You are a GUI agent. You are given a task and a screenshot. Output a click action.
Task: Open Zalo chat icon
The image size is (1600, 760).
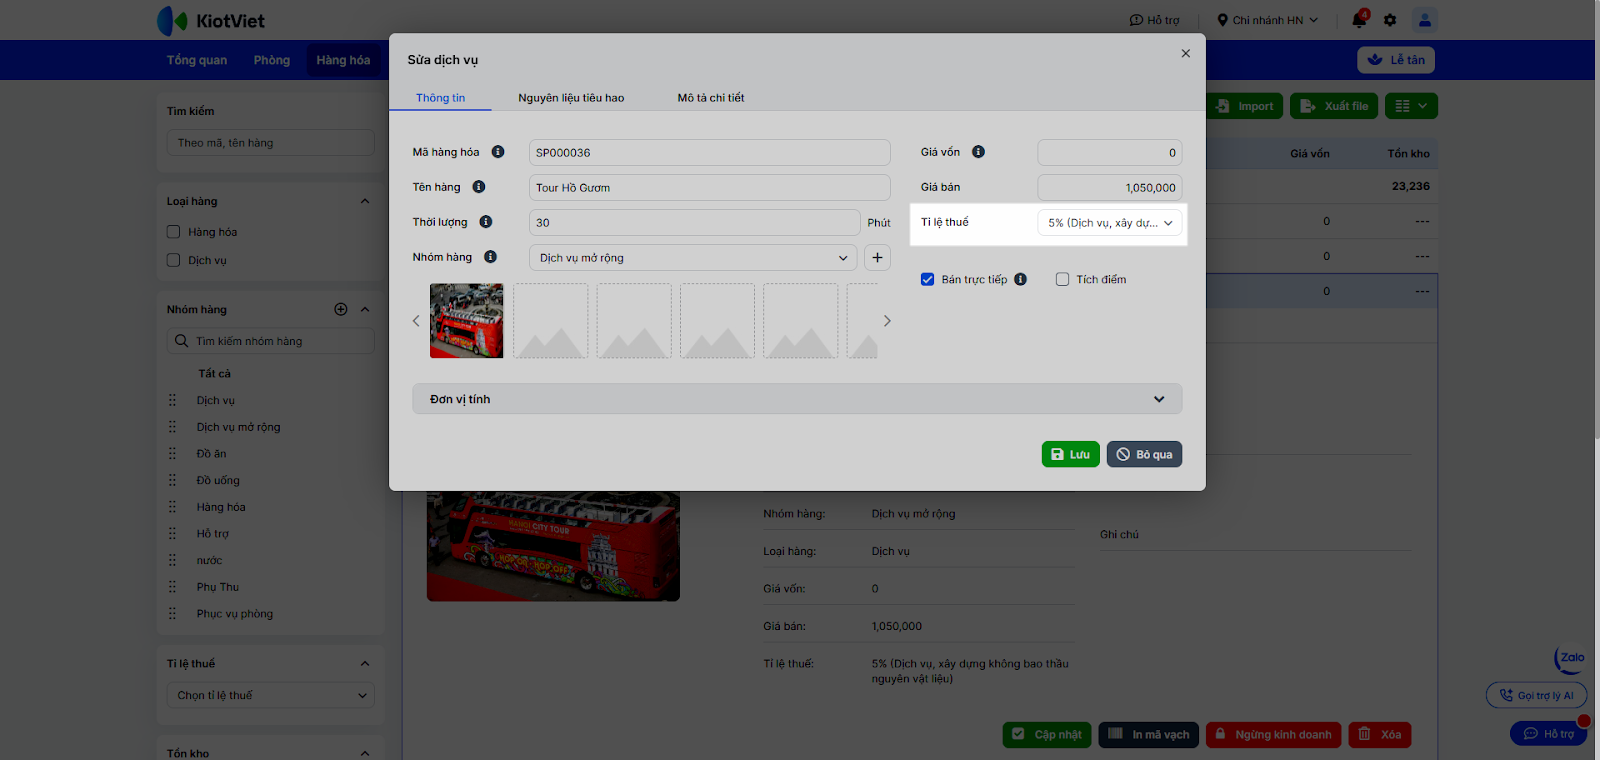pyautogui.click(x=1570, y=658)
